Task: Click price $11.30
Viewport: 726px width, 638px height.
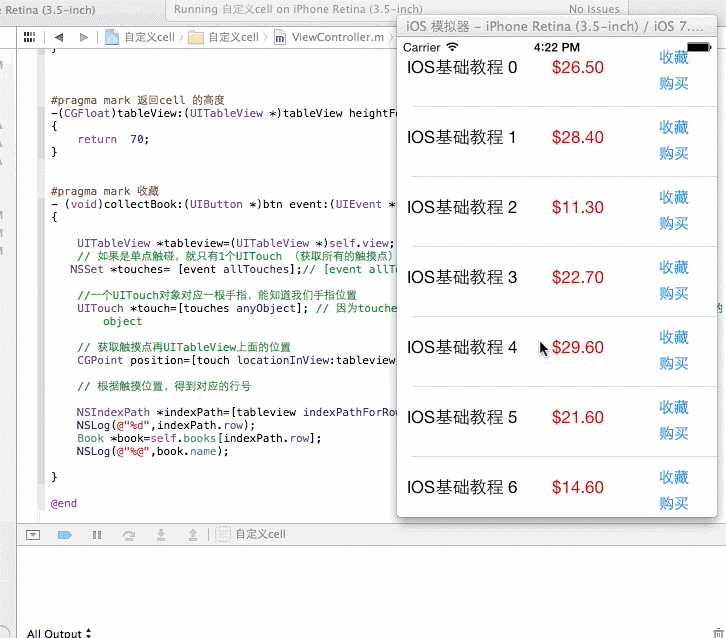Action: coord(577,207)
